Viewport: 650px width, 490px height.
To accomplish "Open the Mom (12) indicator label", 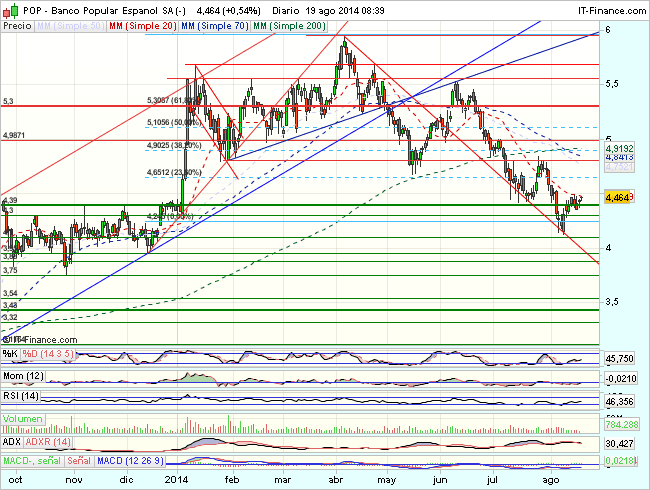I will pos(23,376).
